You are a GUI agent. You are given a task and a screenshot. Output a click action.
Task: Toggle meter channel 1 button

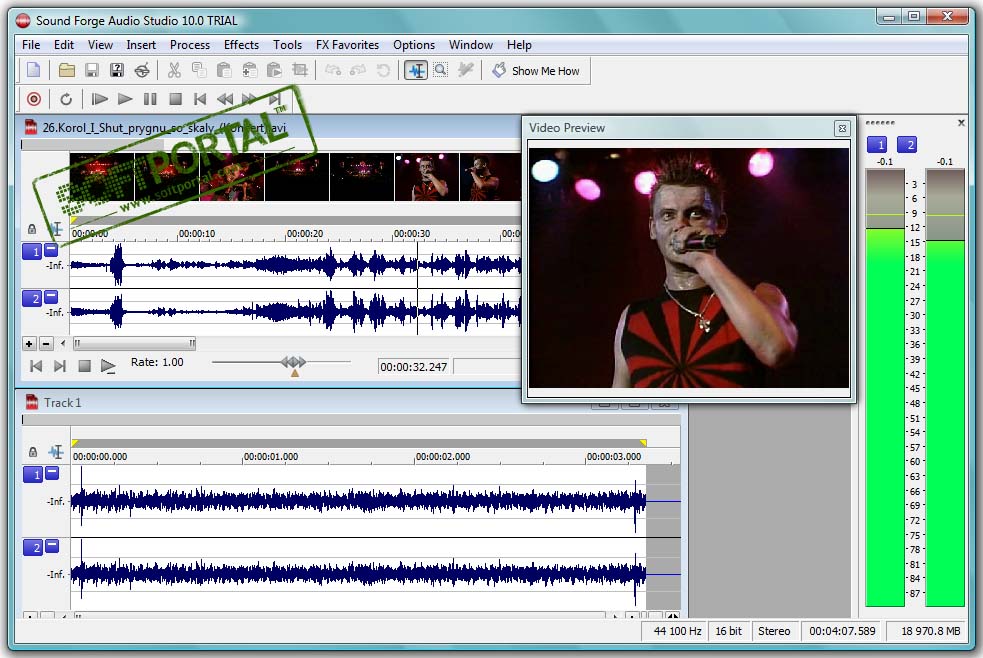(876, 145)
